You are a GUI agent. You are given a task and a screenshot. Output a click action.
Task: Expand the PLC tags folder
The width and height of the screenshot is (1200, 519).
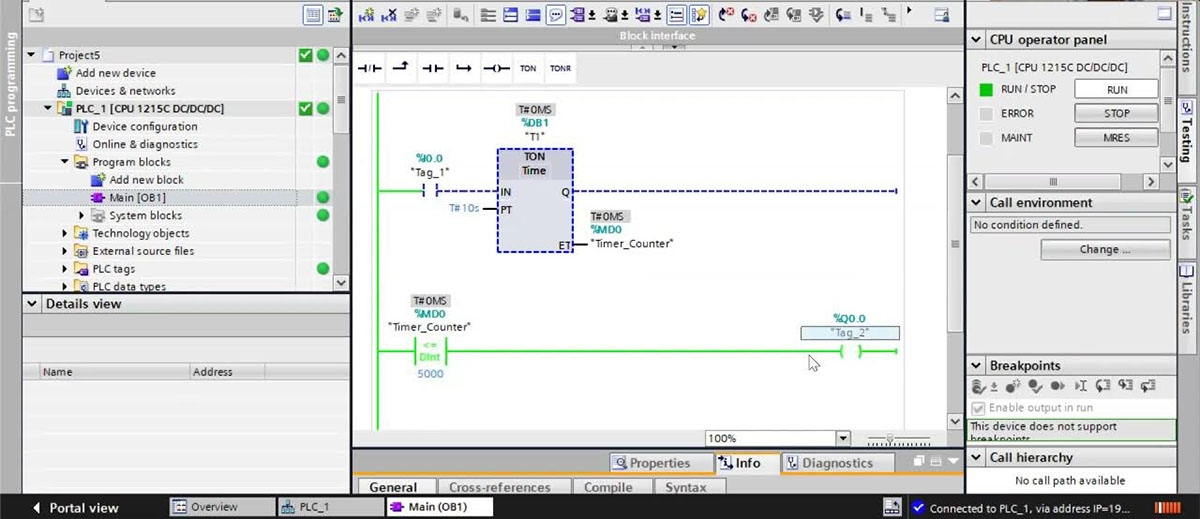click(65, 269)
